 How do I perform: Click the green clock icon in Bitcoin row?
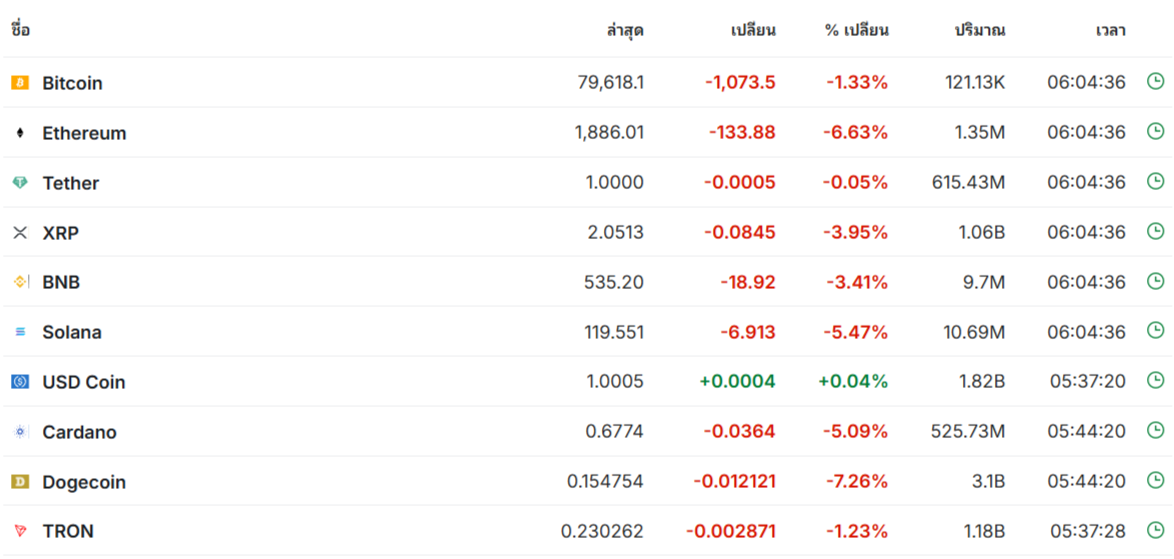(x=1155, y=81)
